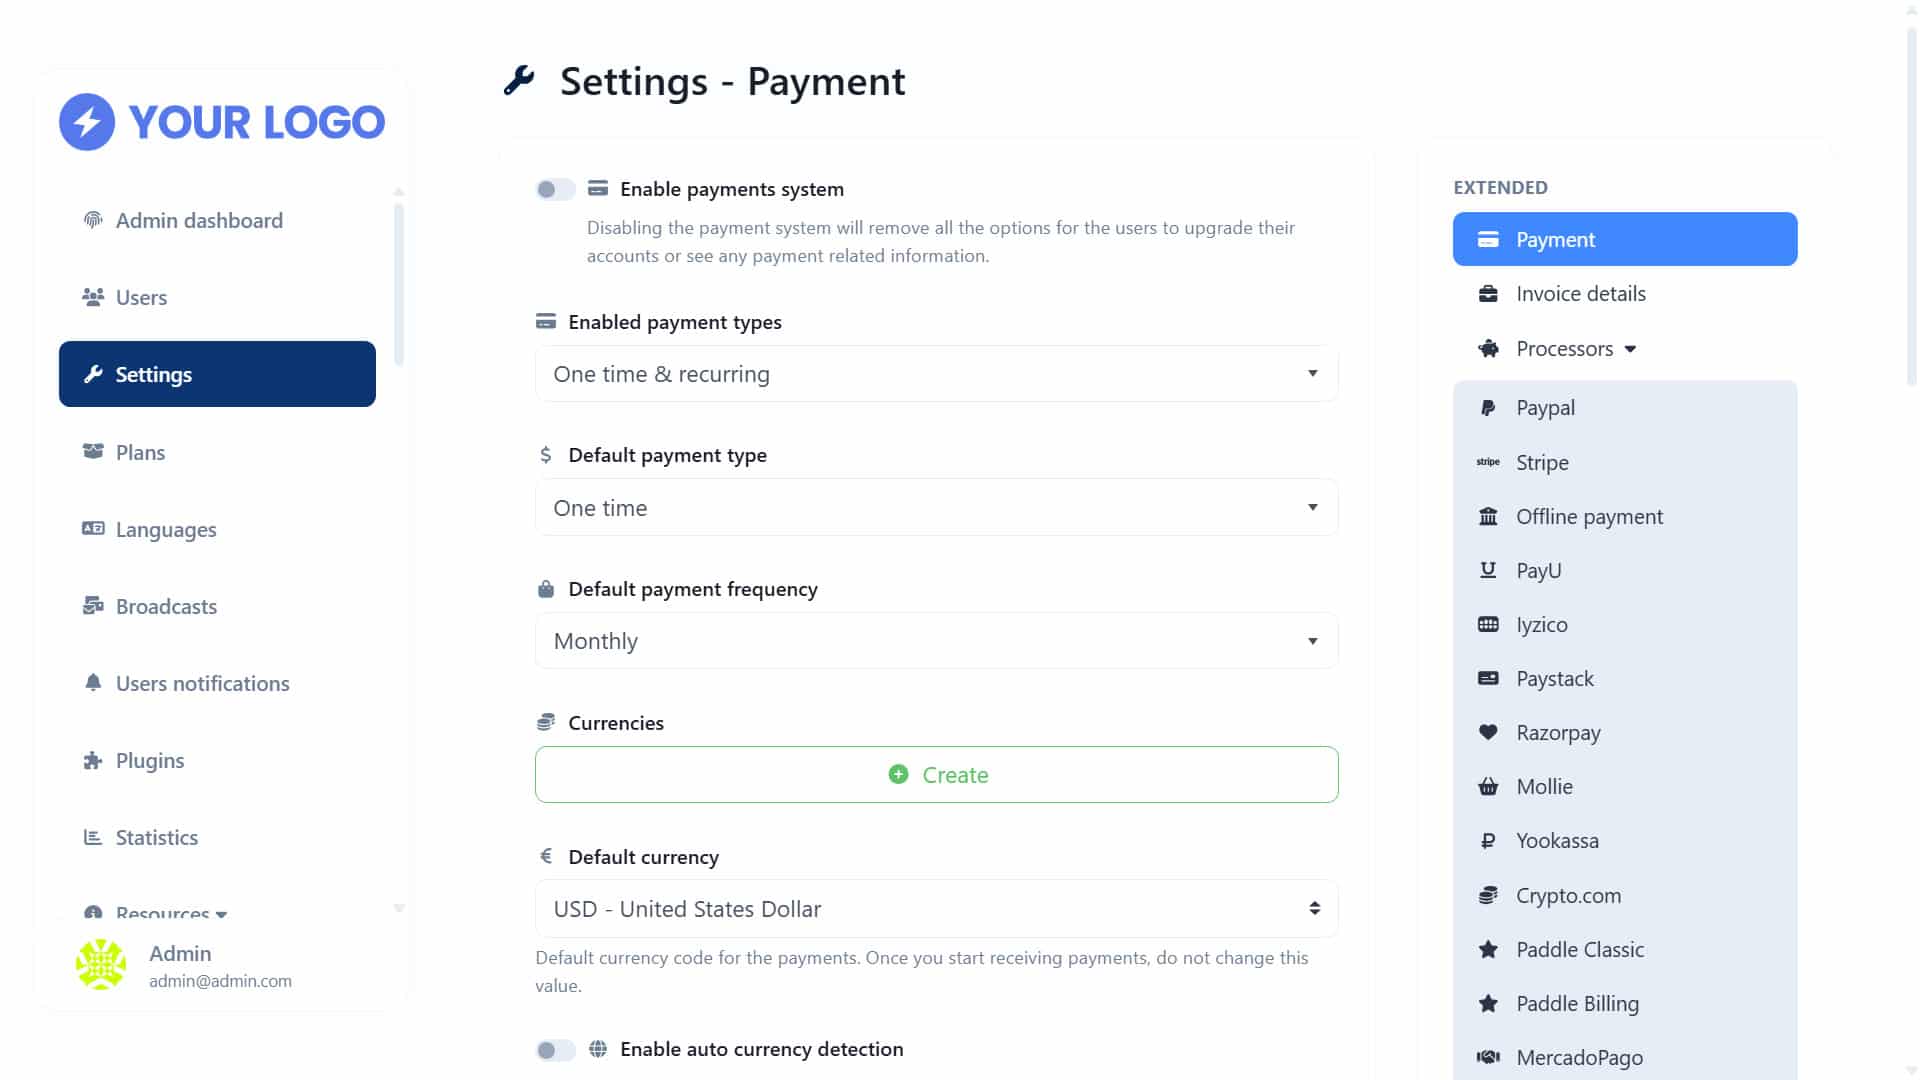Click the Plugins puzzle piece icon
This screenshot has width=1920, height=1080.
tap(93, 760)
